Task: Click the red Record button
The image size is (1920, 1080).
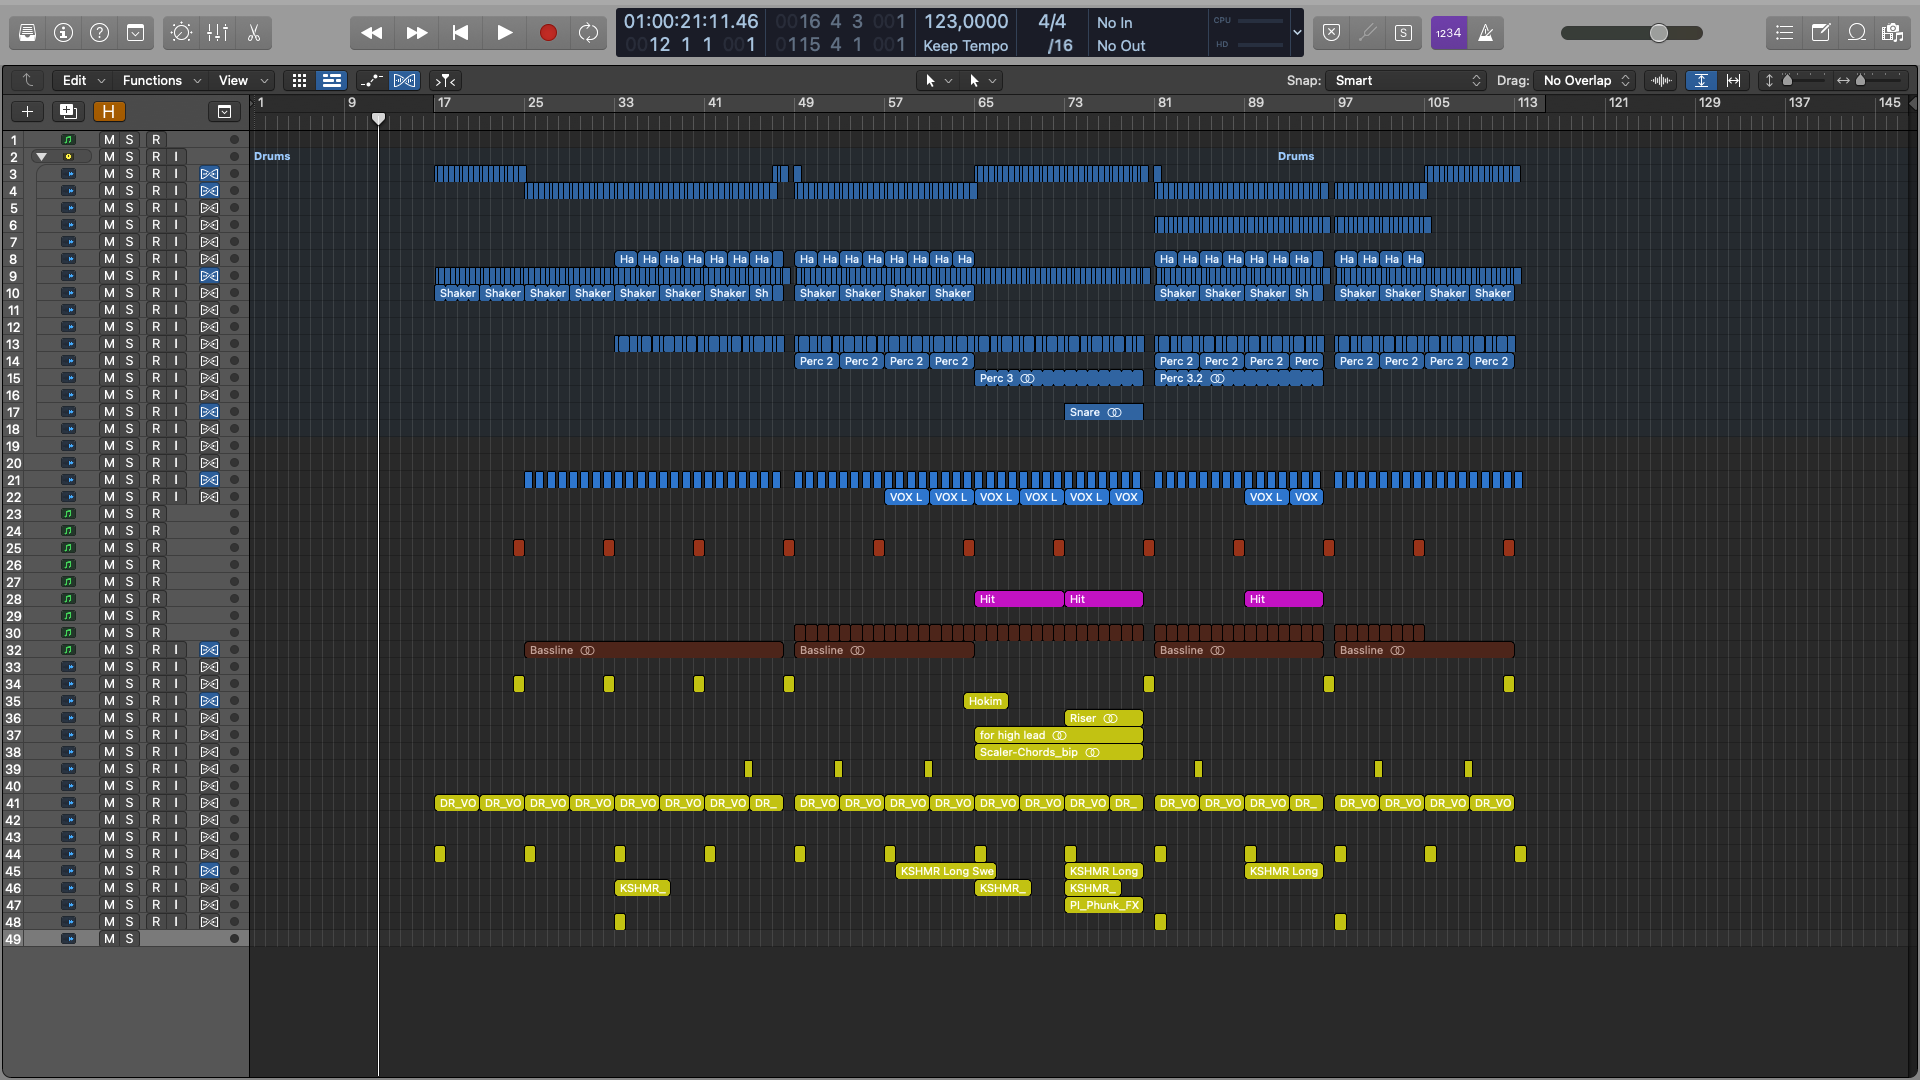Action: point(548,33)
